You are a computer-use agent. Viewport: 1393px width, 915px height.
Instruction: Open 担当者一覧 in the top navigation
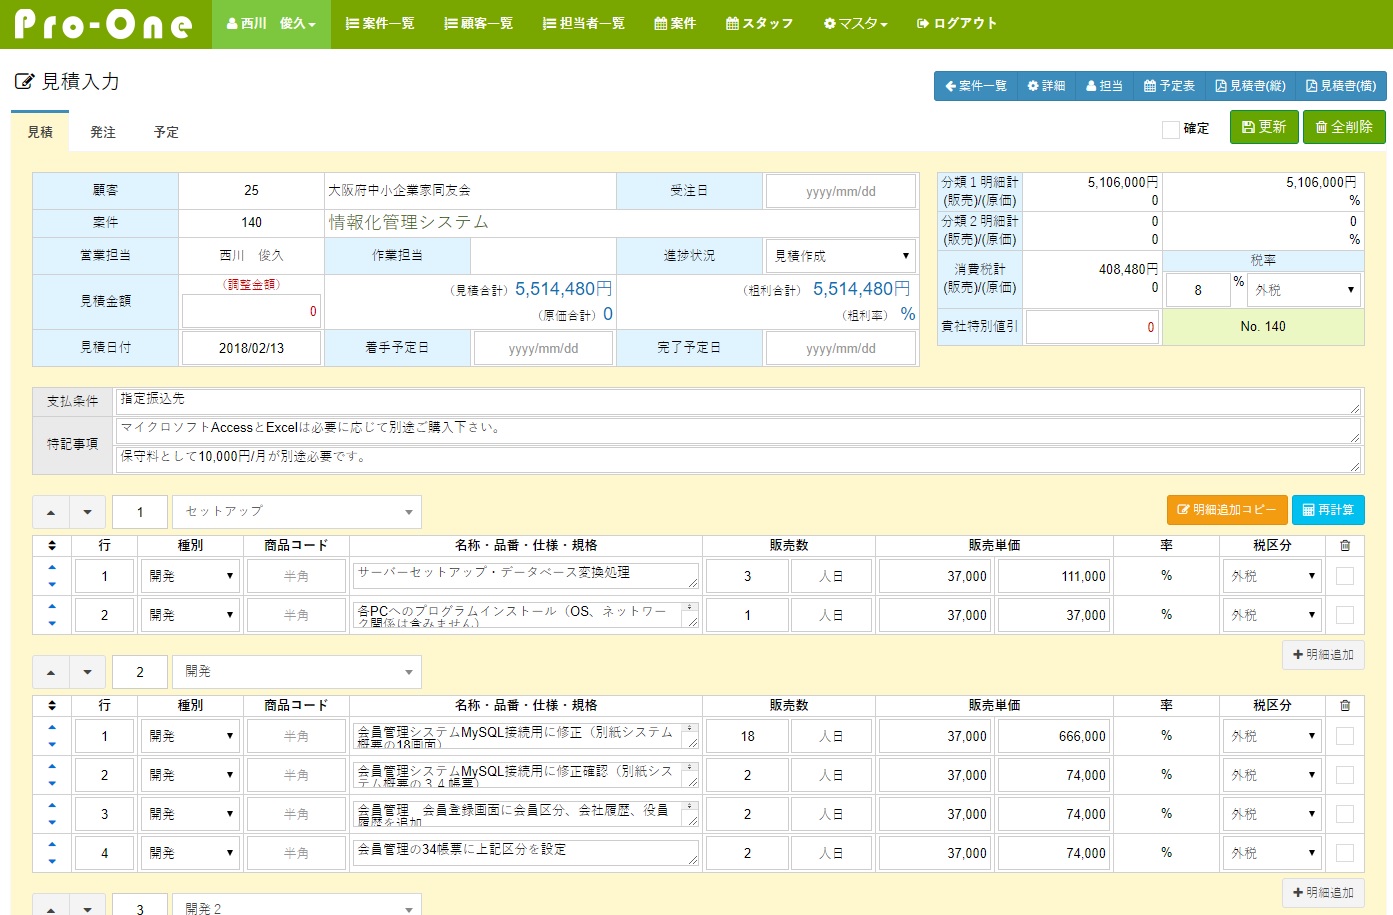[583, 24]
